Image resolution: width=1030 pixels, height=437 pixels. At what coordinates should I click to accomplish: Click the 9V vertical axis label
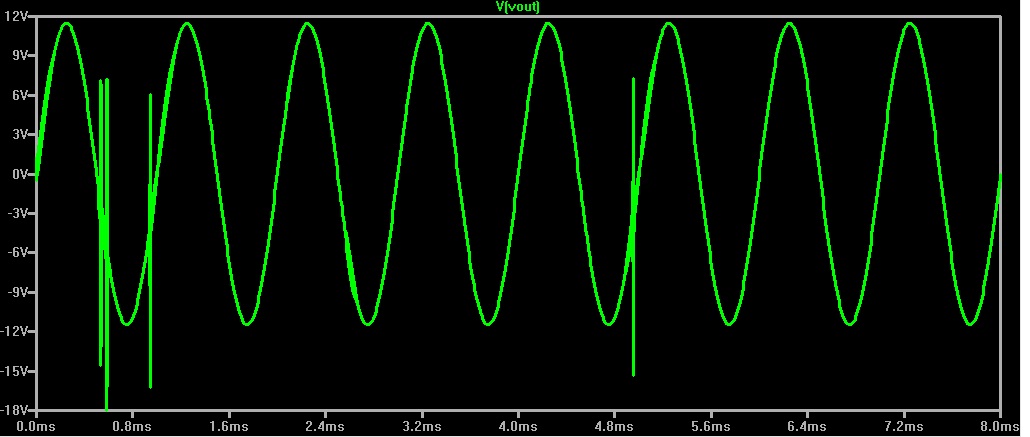[x=20, y=56]
